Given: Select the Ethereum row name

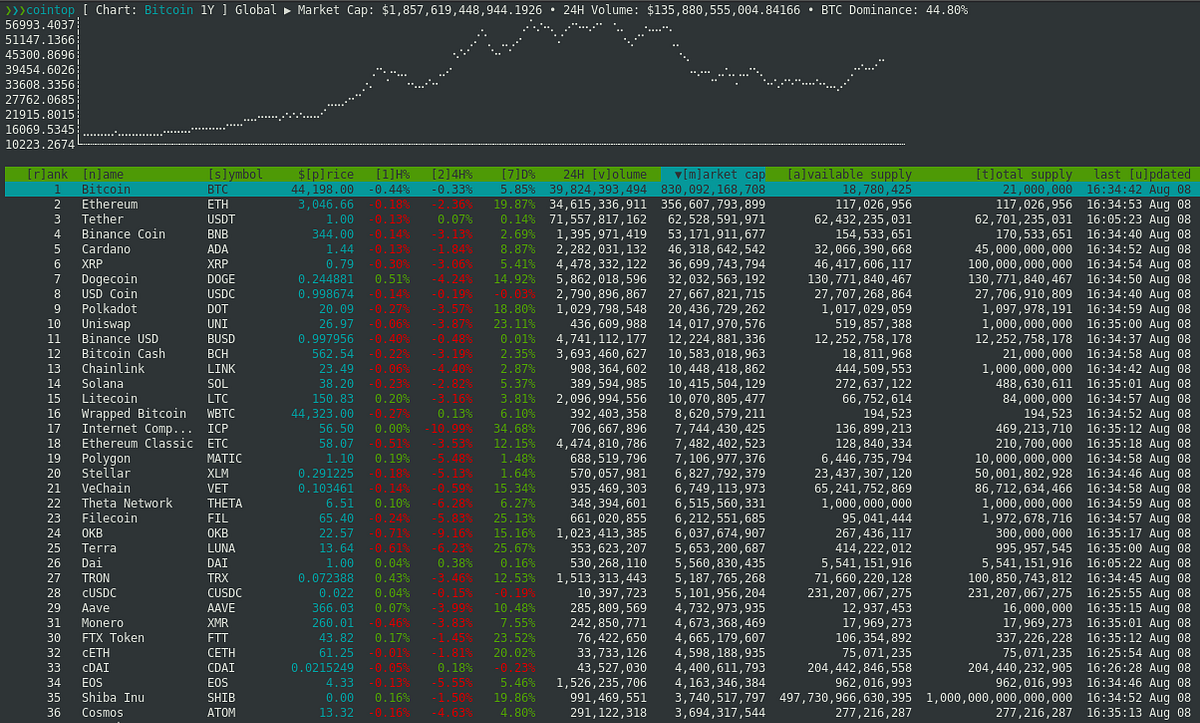Looking at the screenshot, I should [110, 204].
